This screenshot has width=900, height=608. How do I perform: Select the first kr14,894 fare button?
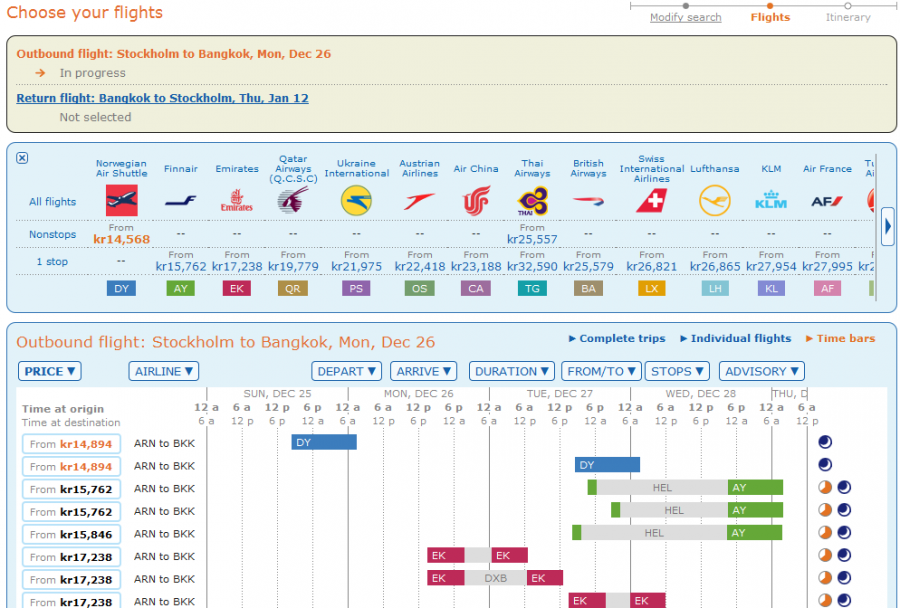tap(71, 444)
